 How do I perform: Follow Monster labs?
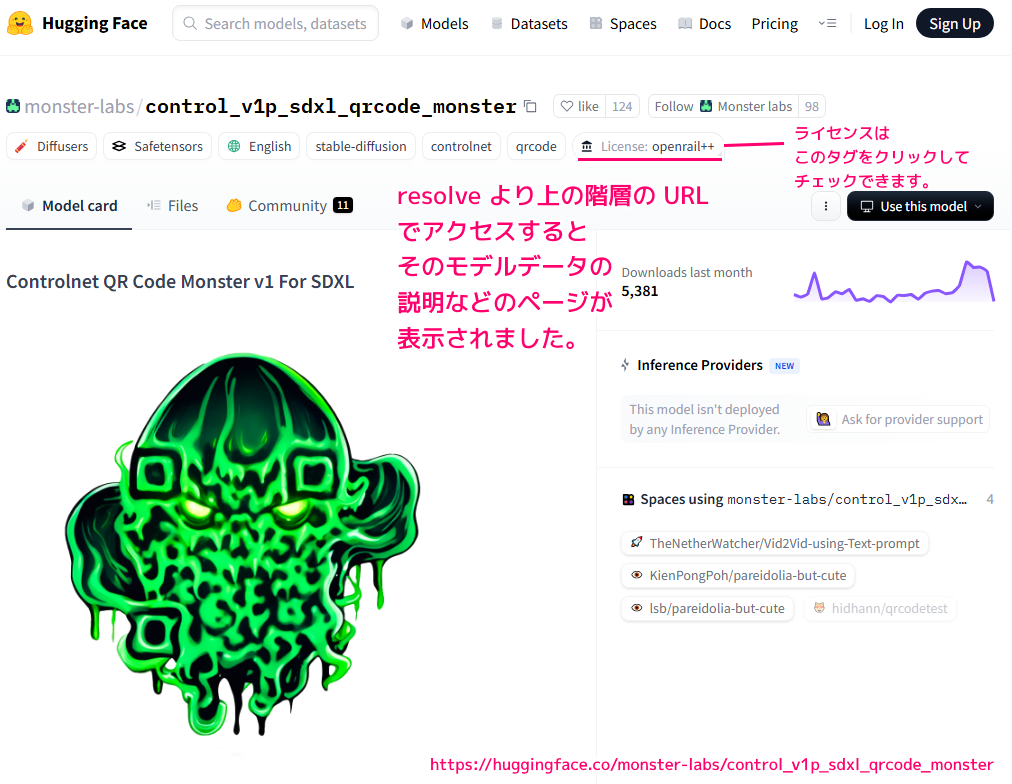click(x=723, y=106)
